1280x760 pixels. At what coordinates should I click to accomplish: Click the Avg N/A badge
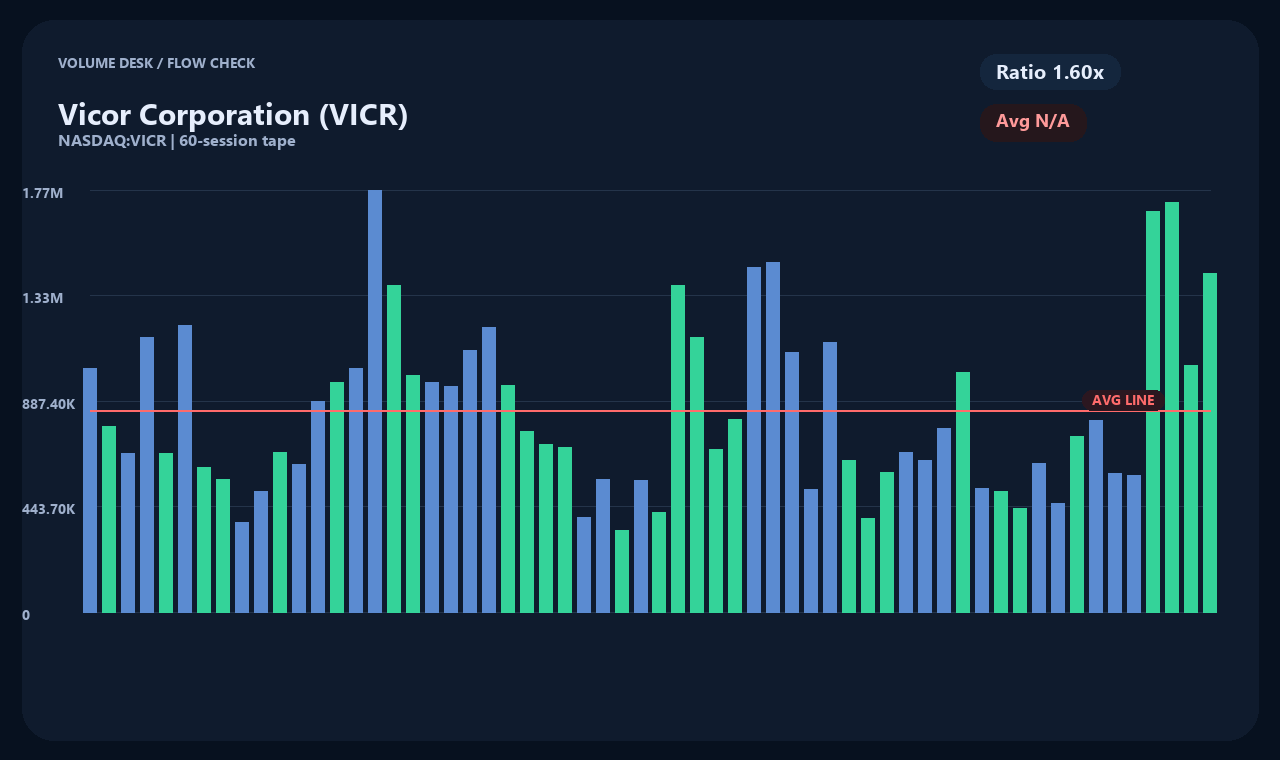tap(1033, 122)
